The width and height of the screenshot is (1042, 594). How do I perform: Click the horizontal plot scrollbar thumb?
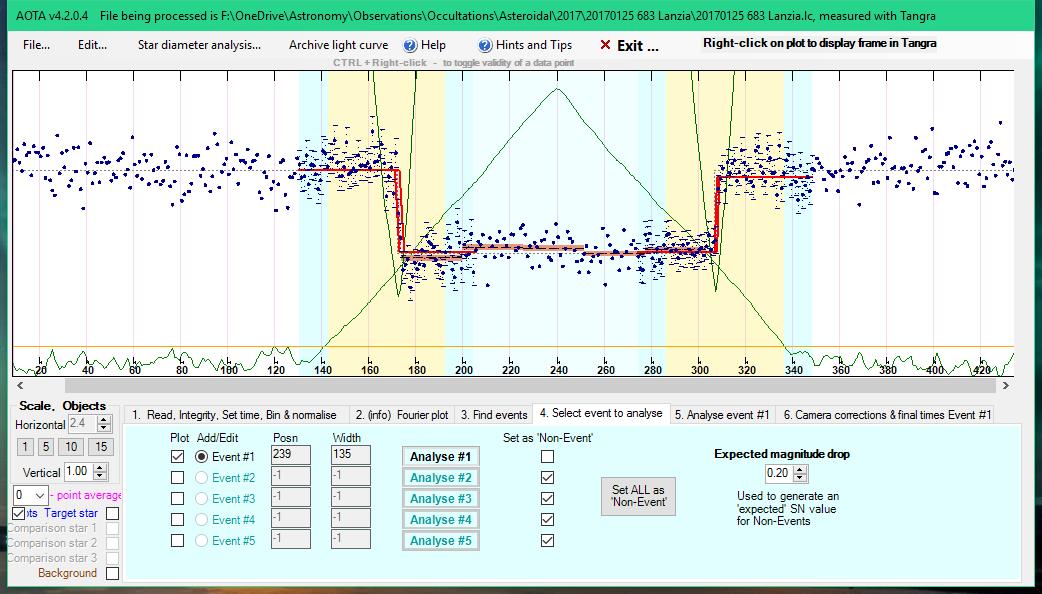coord(530,385)
